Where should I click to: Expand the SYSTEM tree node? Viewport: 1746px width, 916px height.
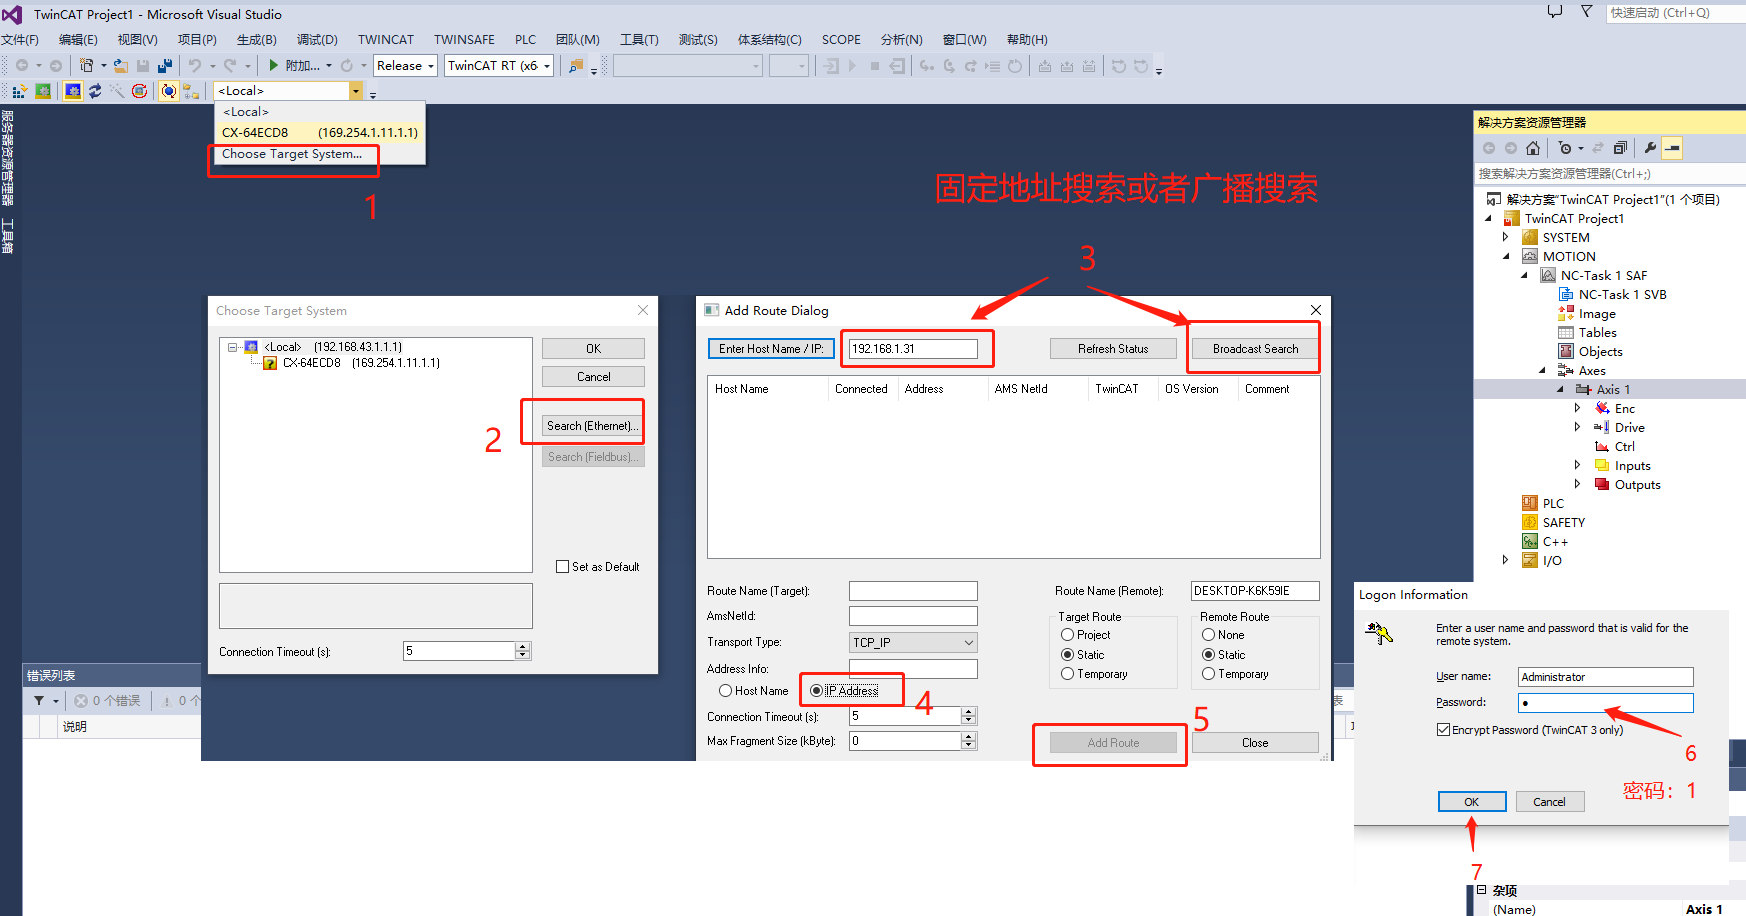(1505, 238)
